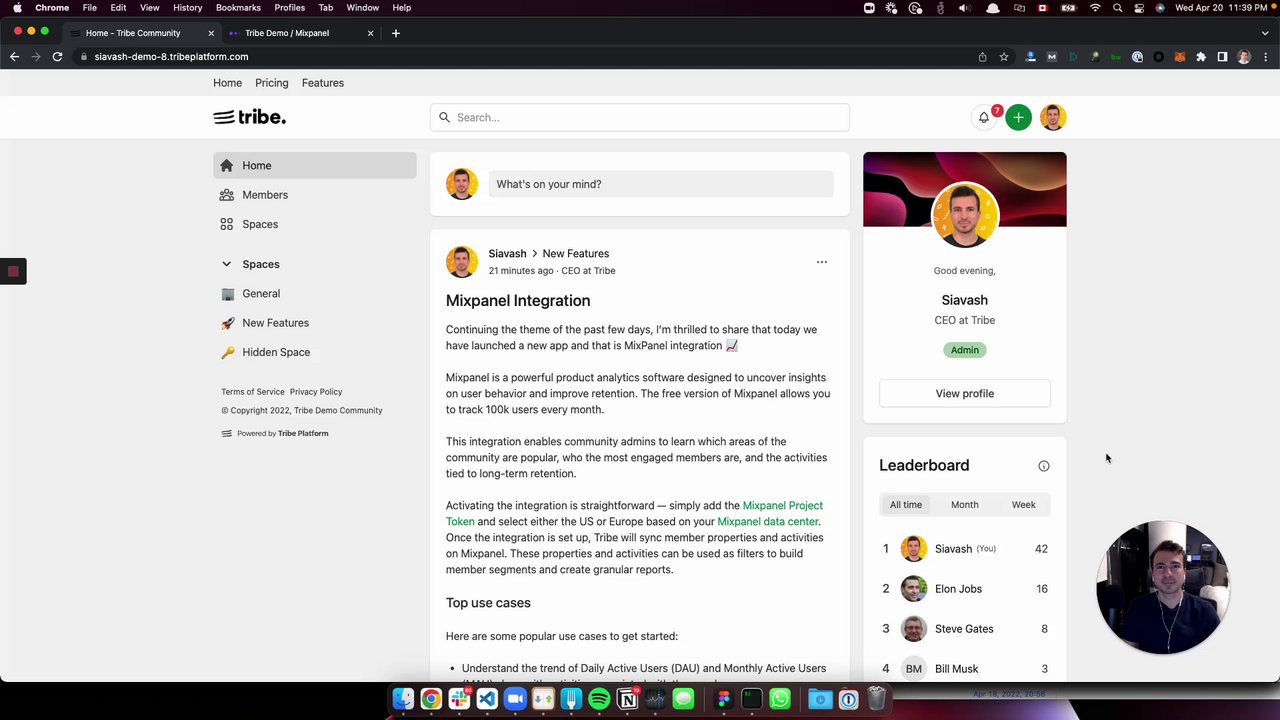Click the Leaderboard info icon
Viewport: 1280px width, 720px height.
coord(1043,466)
